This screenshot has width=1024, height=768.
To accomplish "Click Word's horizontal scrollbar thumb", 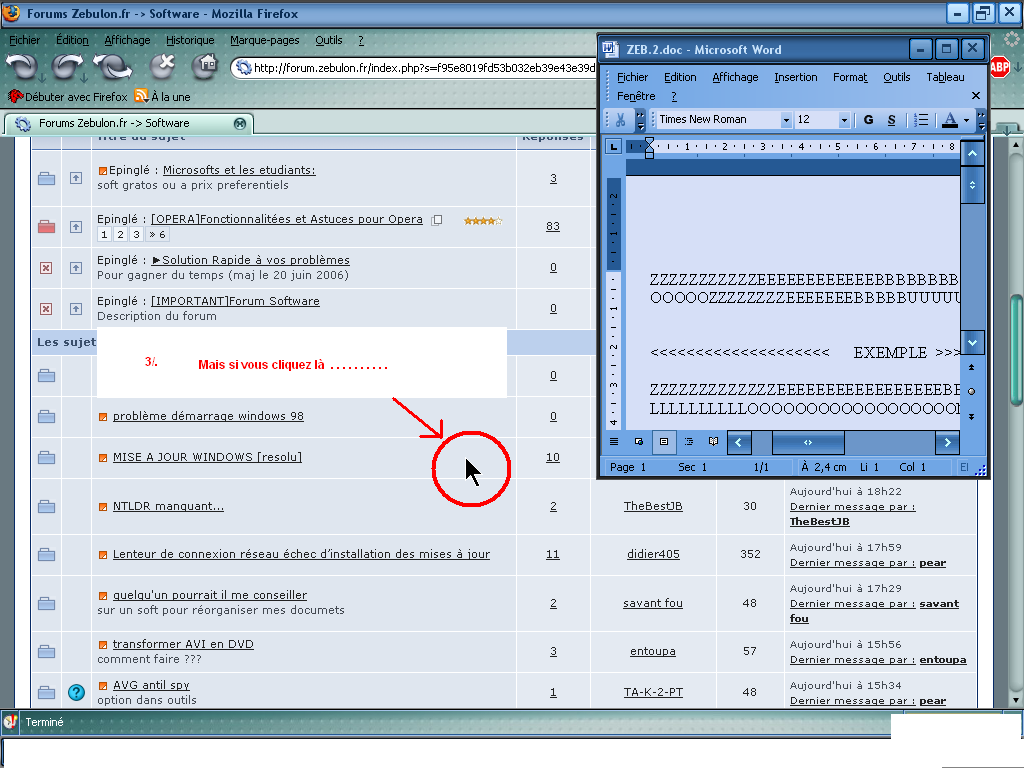I will coord(808,441).
